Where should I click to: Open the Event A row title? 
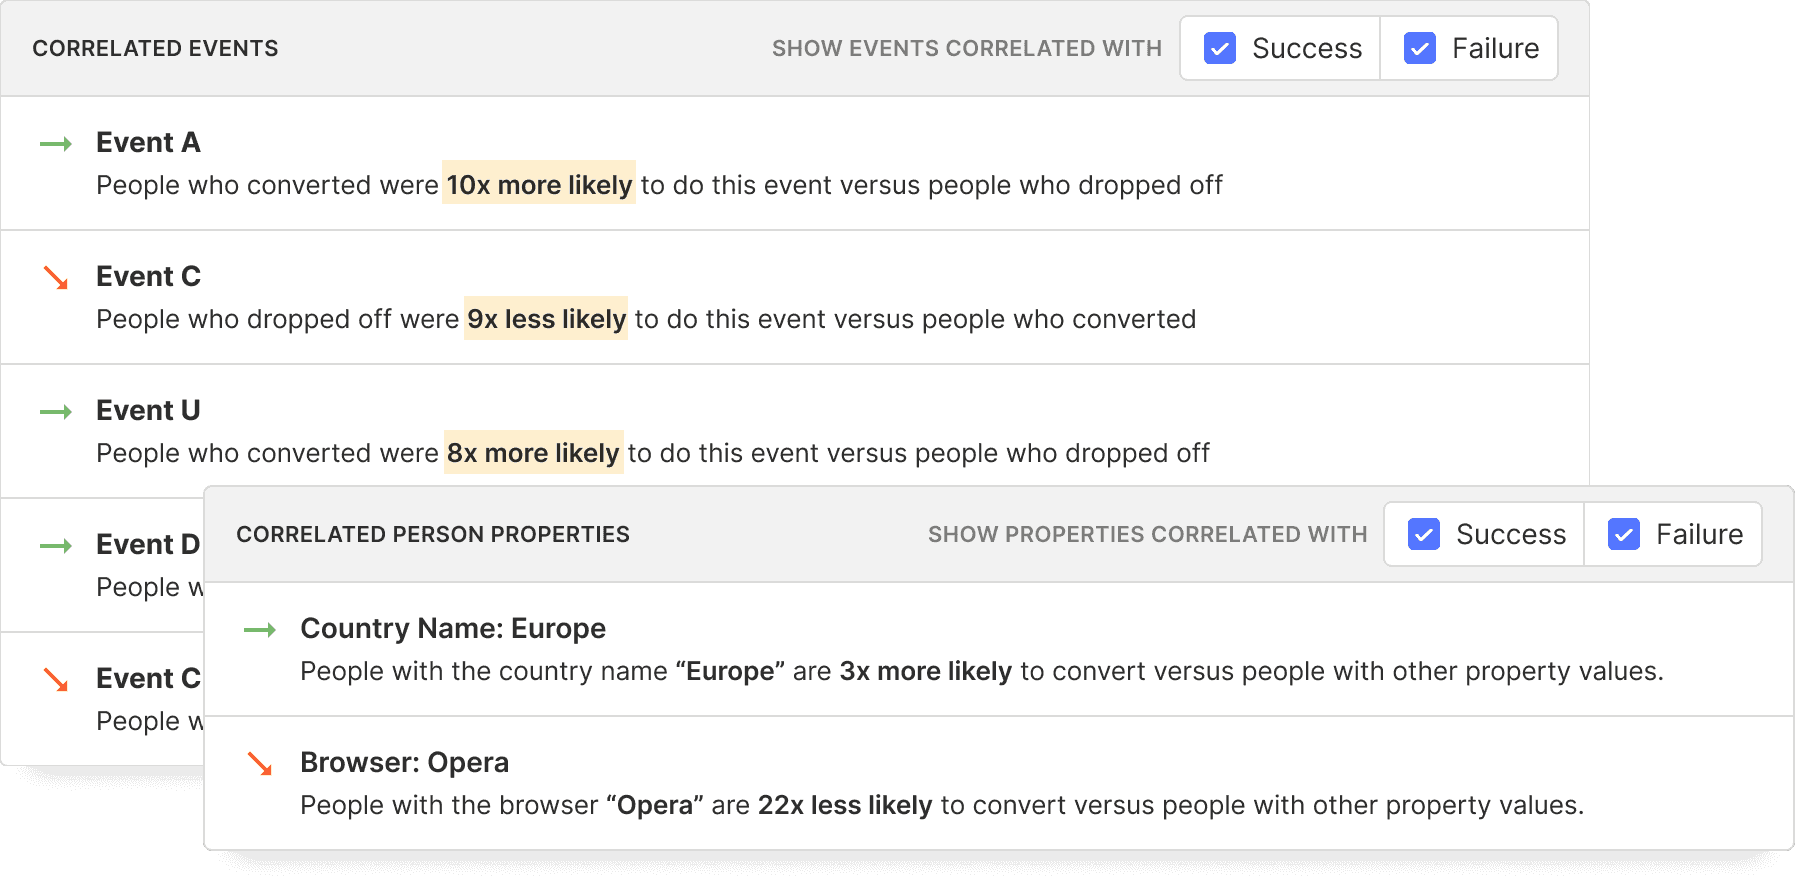[x=148, y=143]
